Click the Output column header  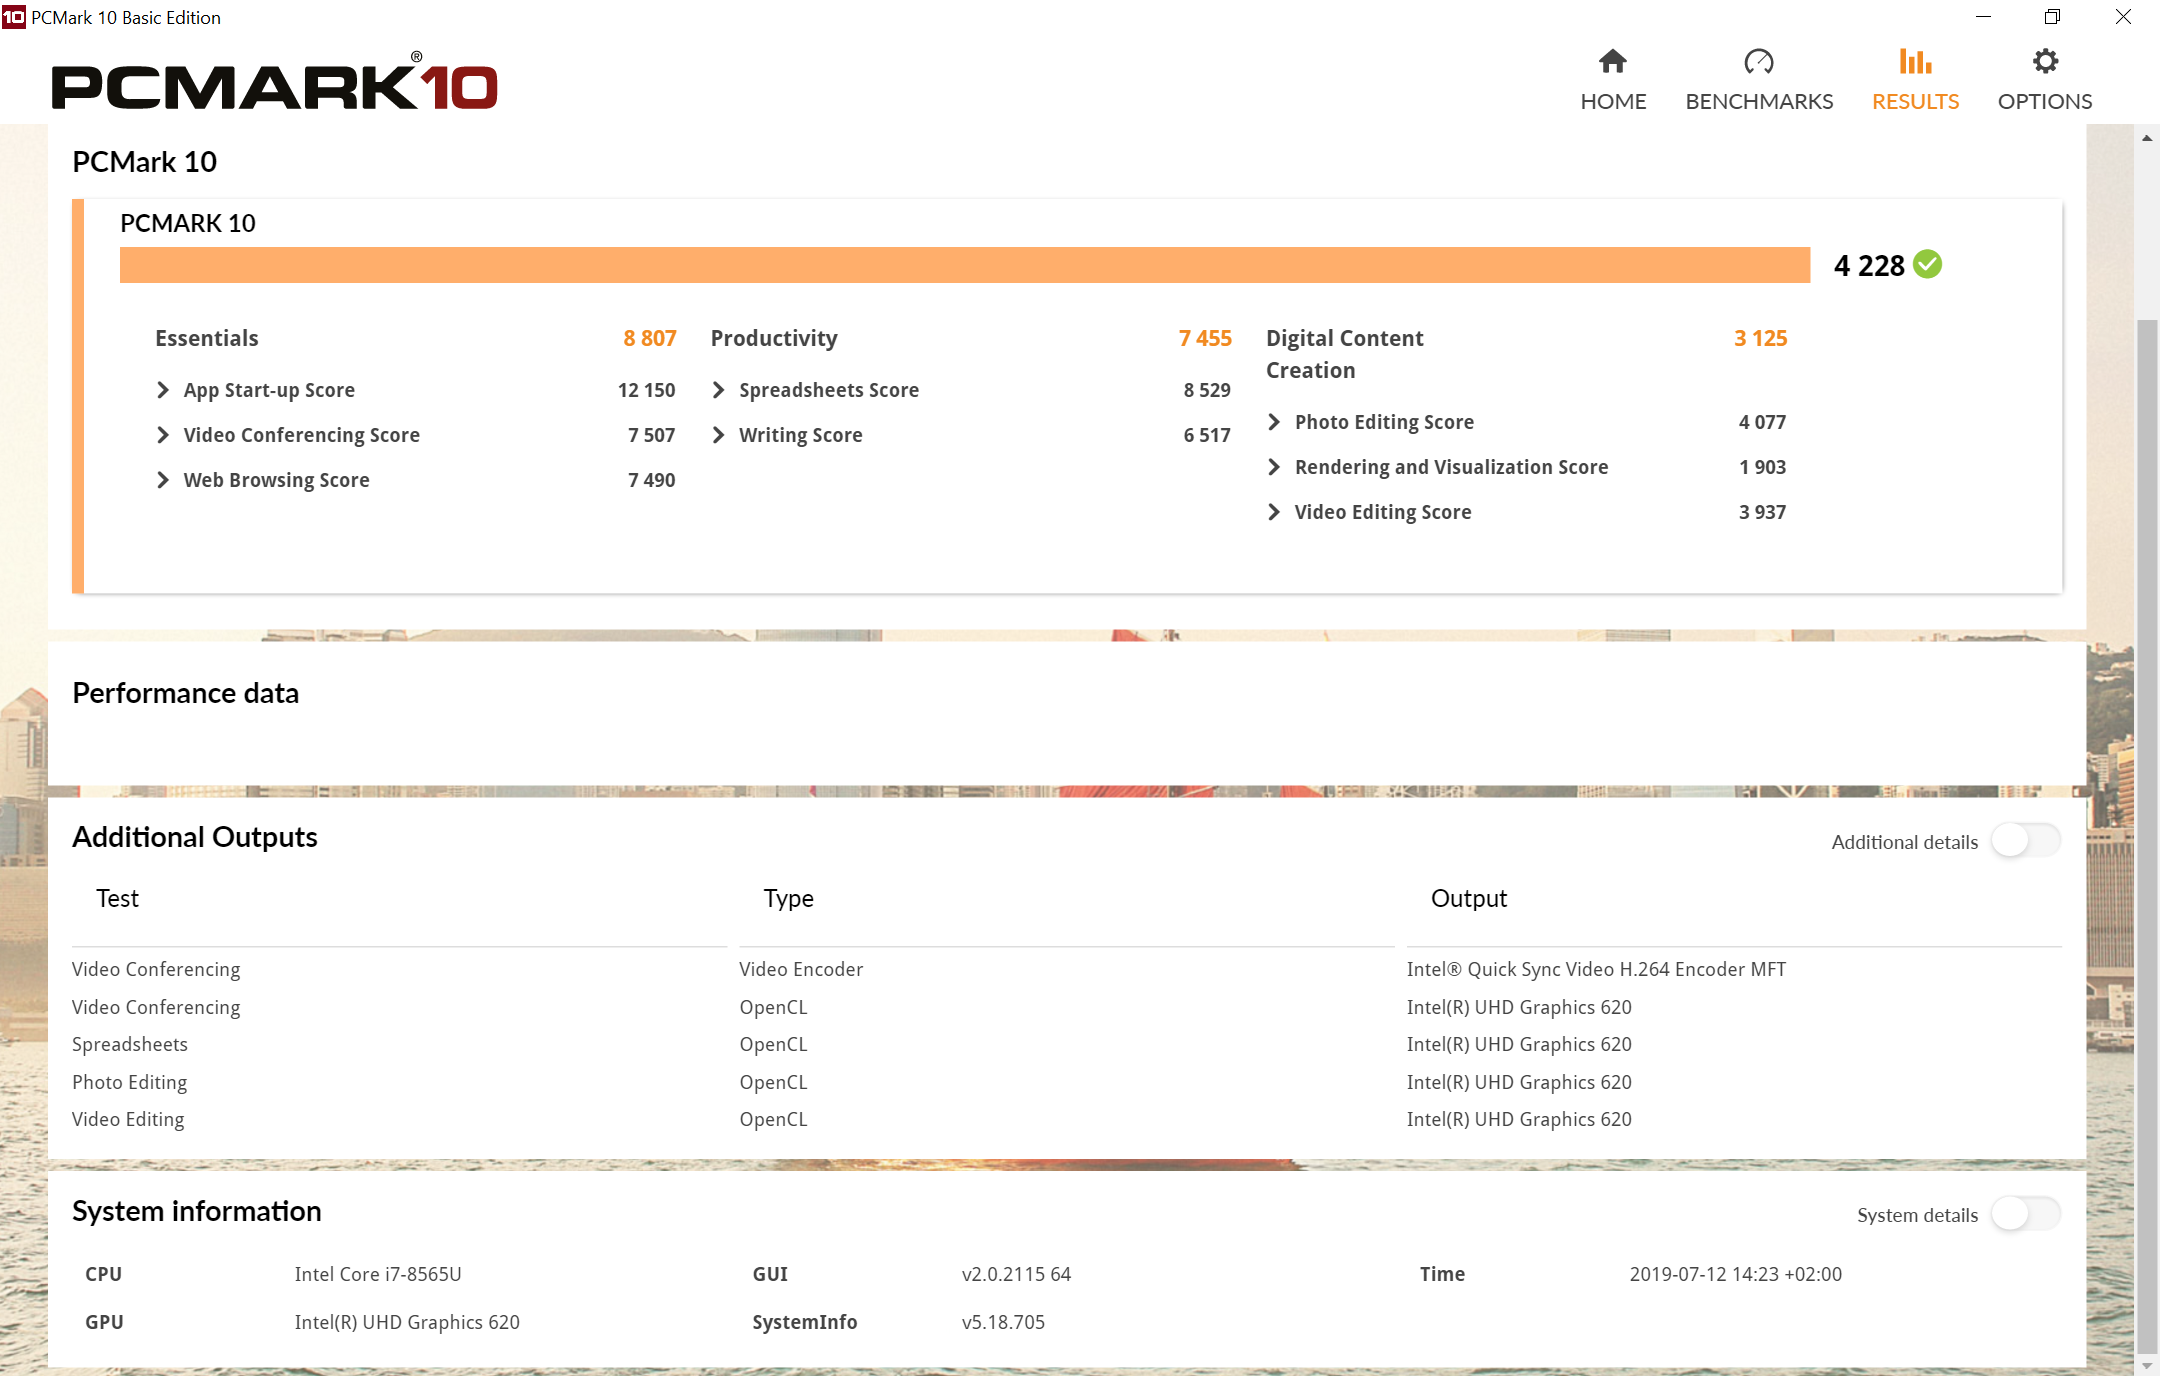click(1469, 898)
